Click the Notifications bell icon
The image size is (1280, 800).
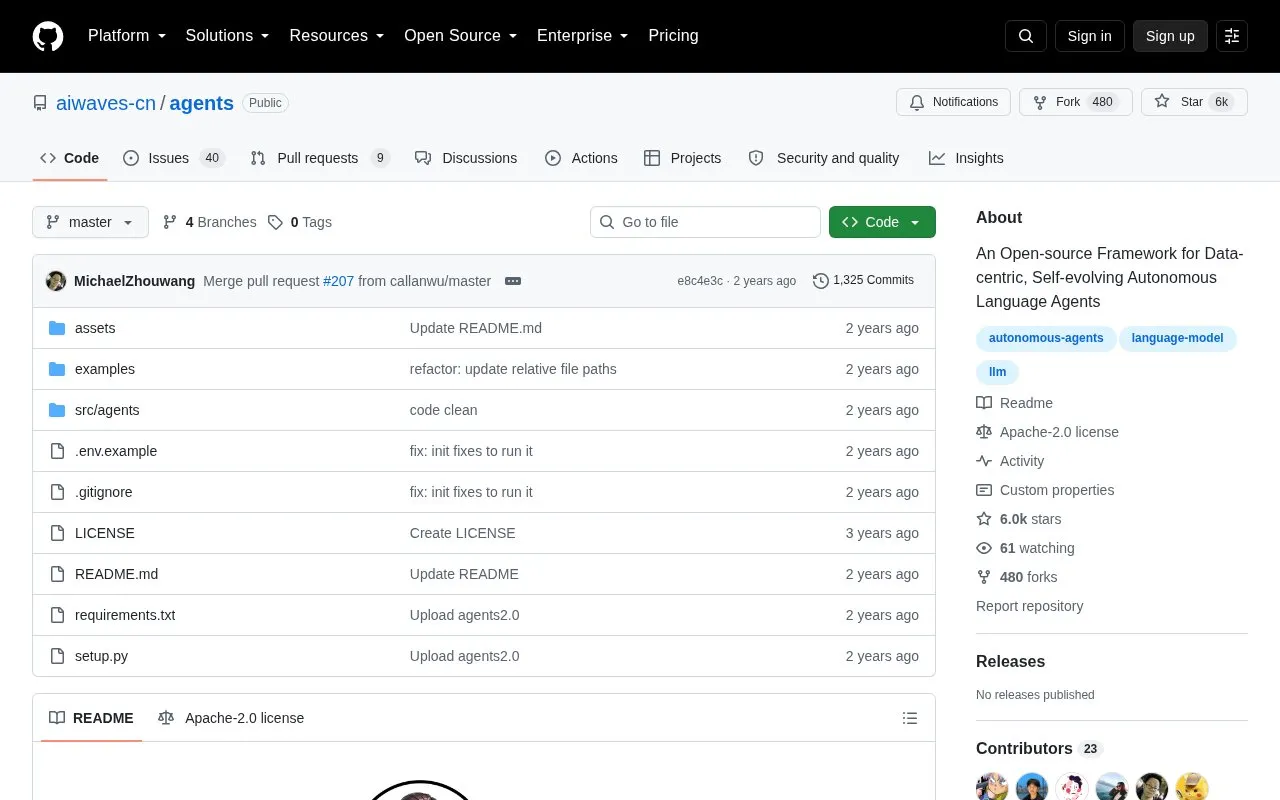(x=917, y=102)
